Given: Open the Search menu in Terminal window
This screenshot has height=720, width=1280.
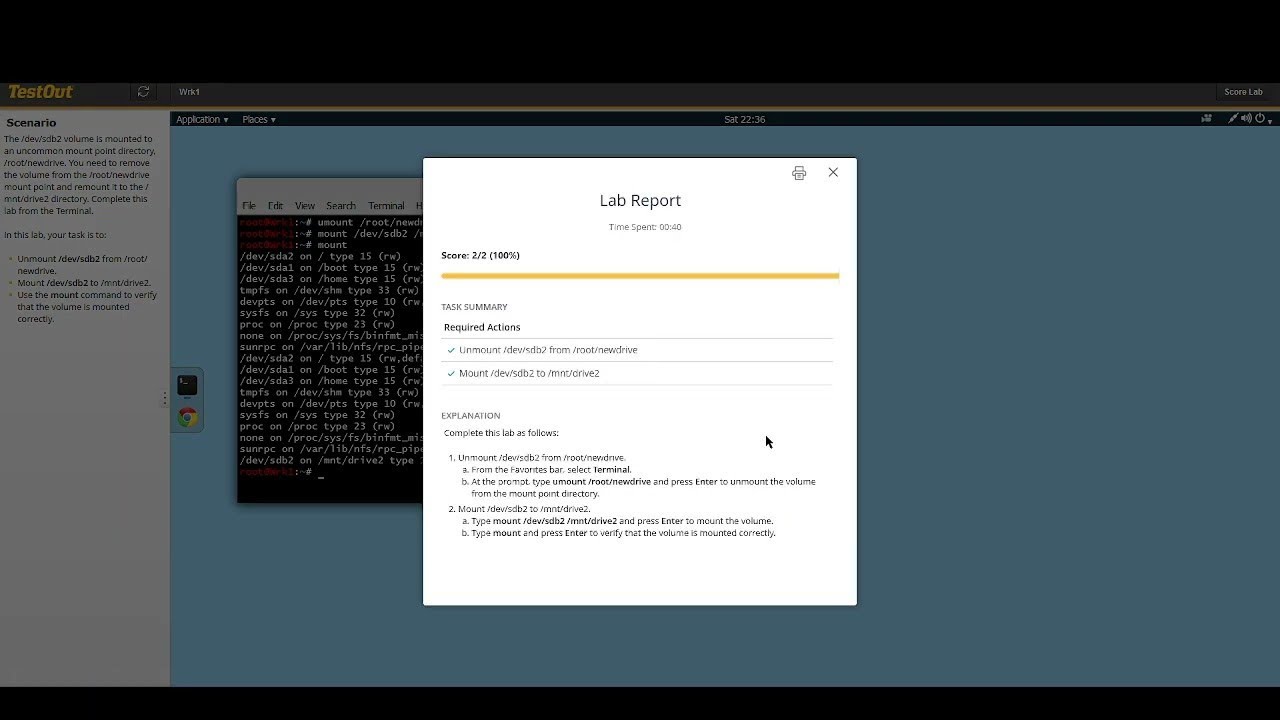Looking at the screenshot, I should click(341, 206).
